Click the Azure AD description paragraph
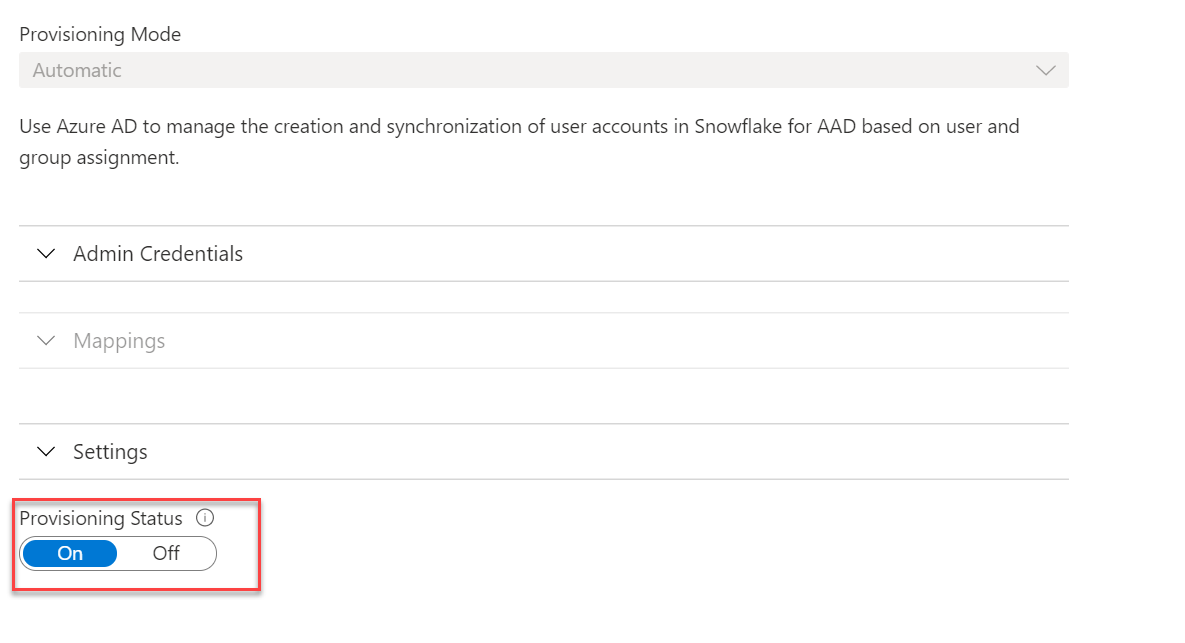 [x=519, y=141]
